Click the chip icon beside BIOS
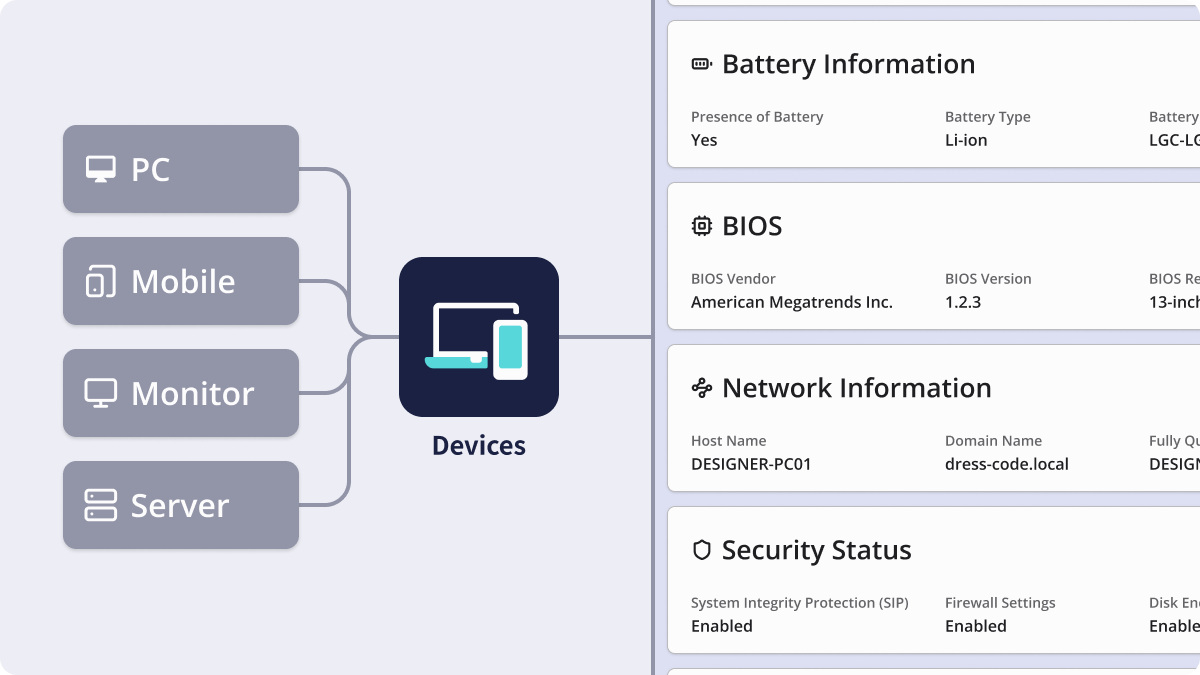This screenshot has width=1200, height=675. (x=702, y=226)
